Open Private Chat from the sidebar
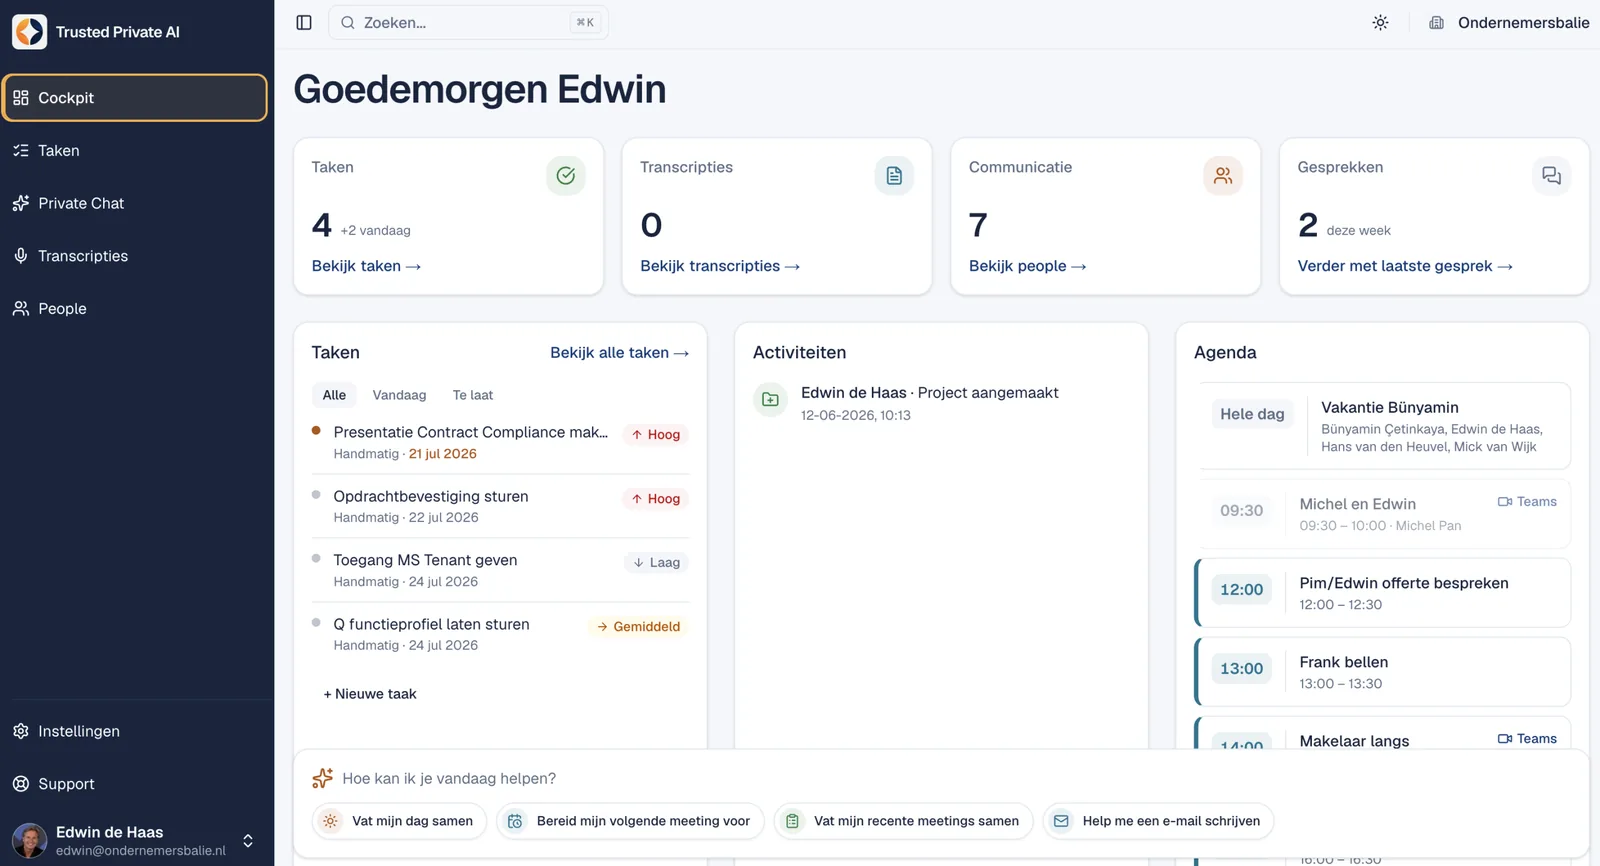 point(135,203)
